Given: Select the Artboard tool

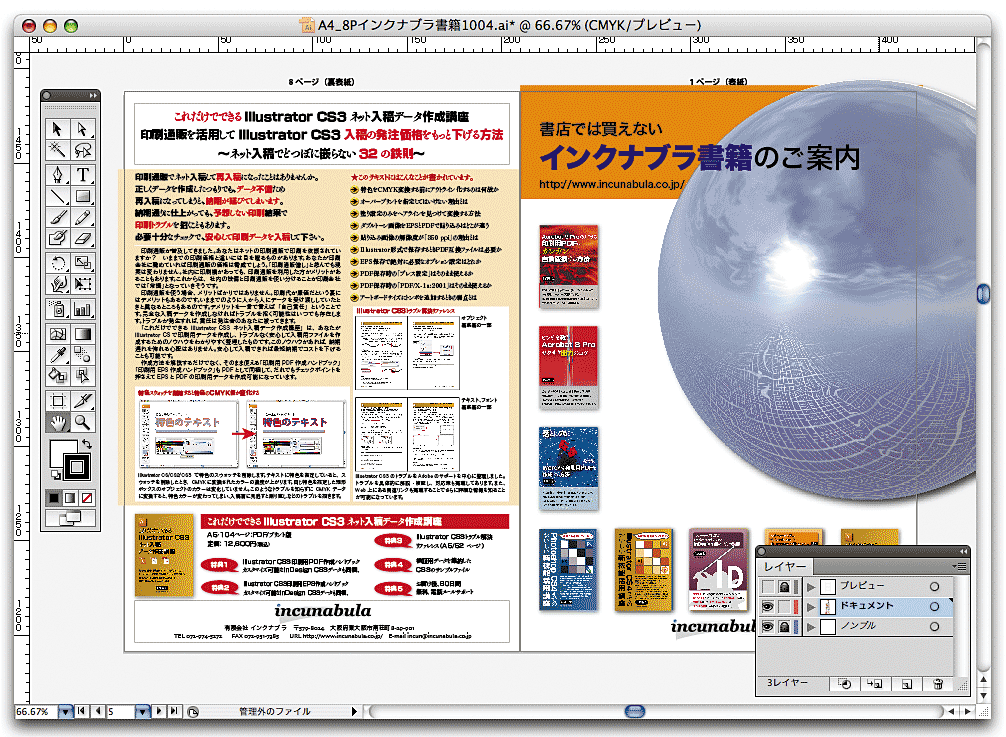Looking at the screenshot, I should pyautogui.click(x=58, y=401).
